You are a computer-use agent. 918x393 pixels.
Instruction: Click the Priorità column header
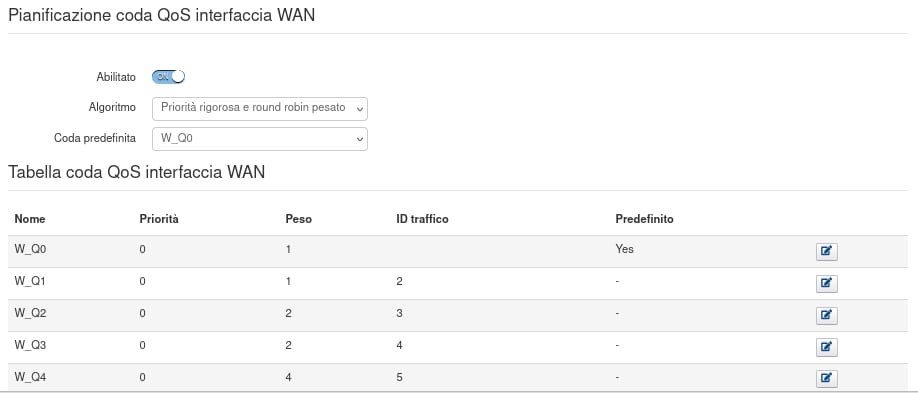coord(159,219)
